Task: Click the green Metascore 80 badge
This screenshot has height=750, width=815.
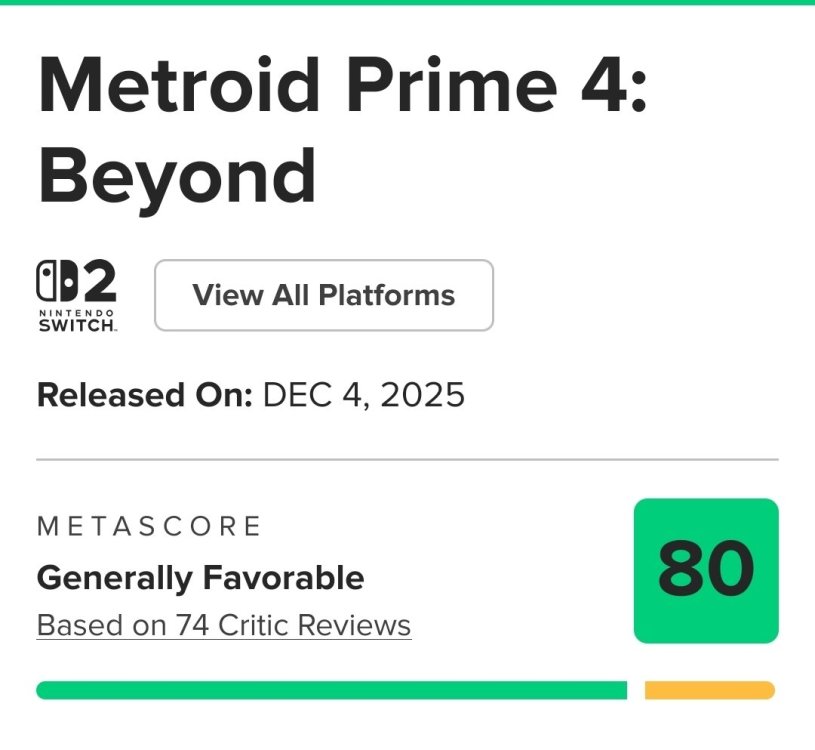Action: [706, 570]
